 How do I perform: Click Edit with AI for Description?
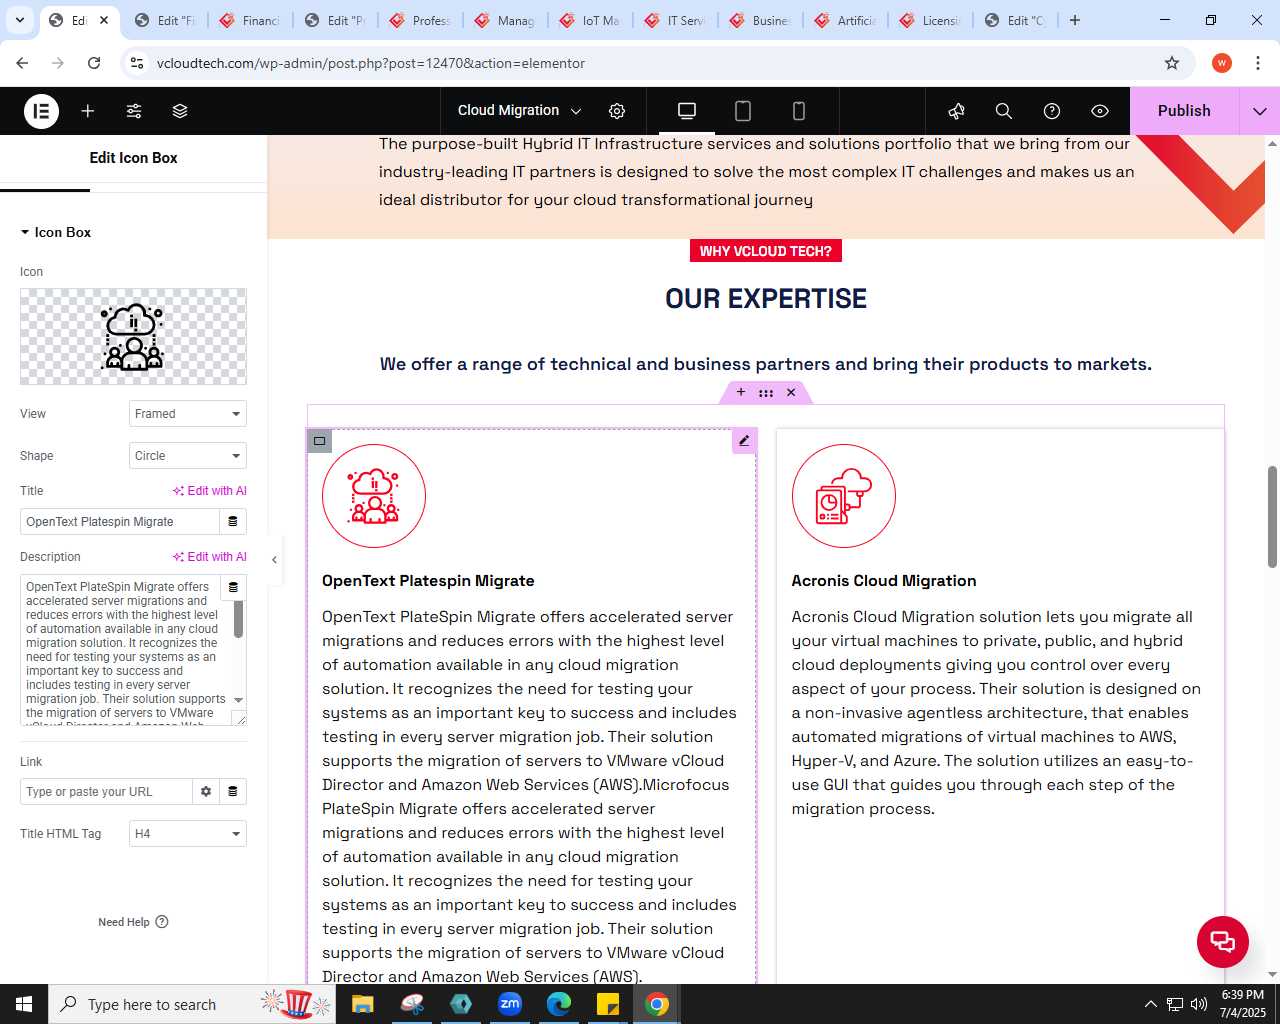[209, 557]
